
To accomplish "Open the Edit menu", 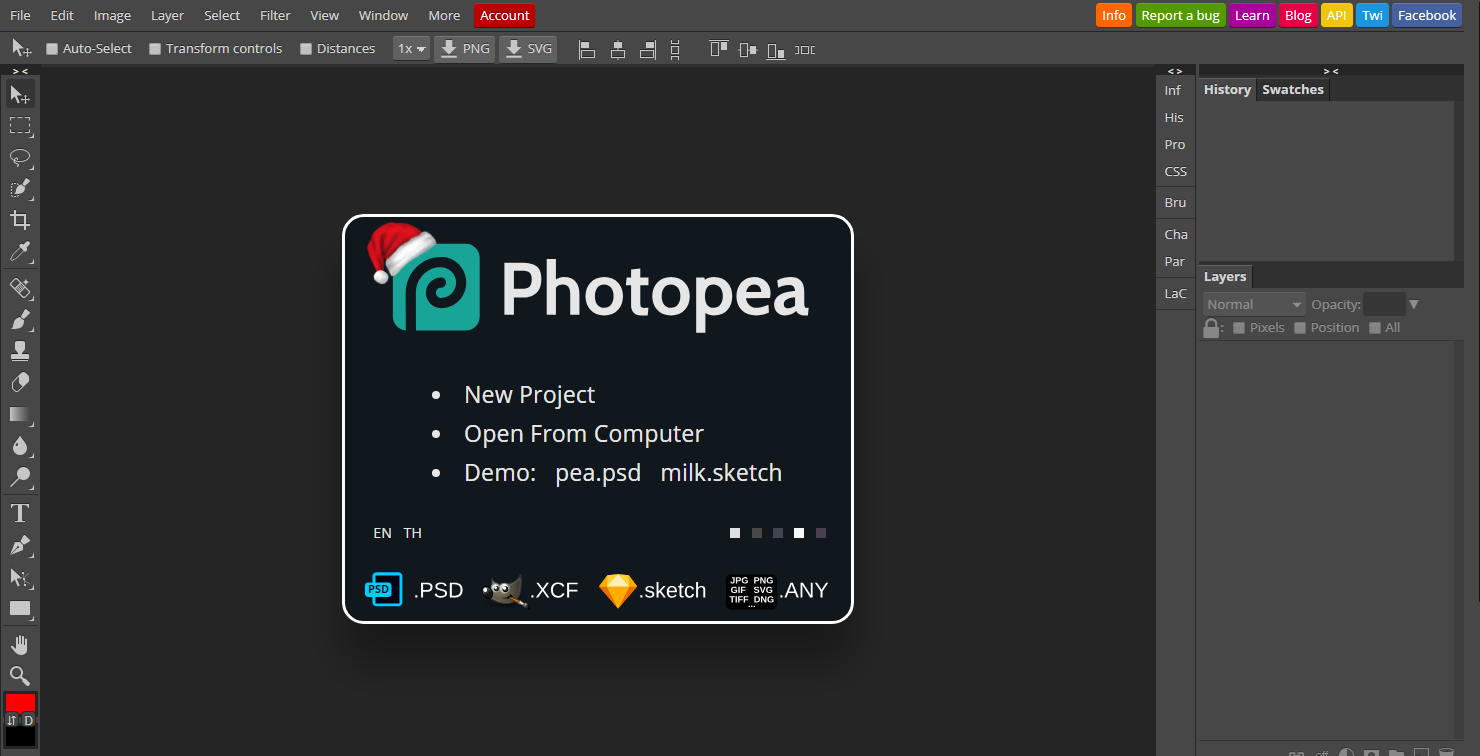I will point(62,15).
